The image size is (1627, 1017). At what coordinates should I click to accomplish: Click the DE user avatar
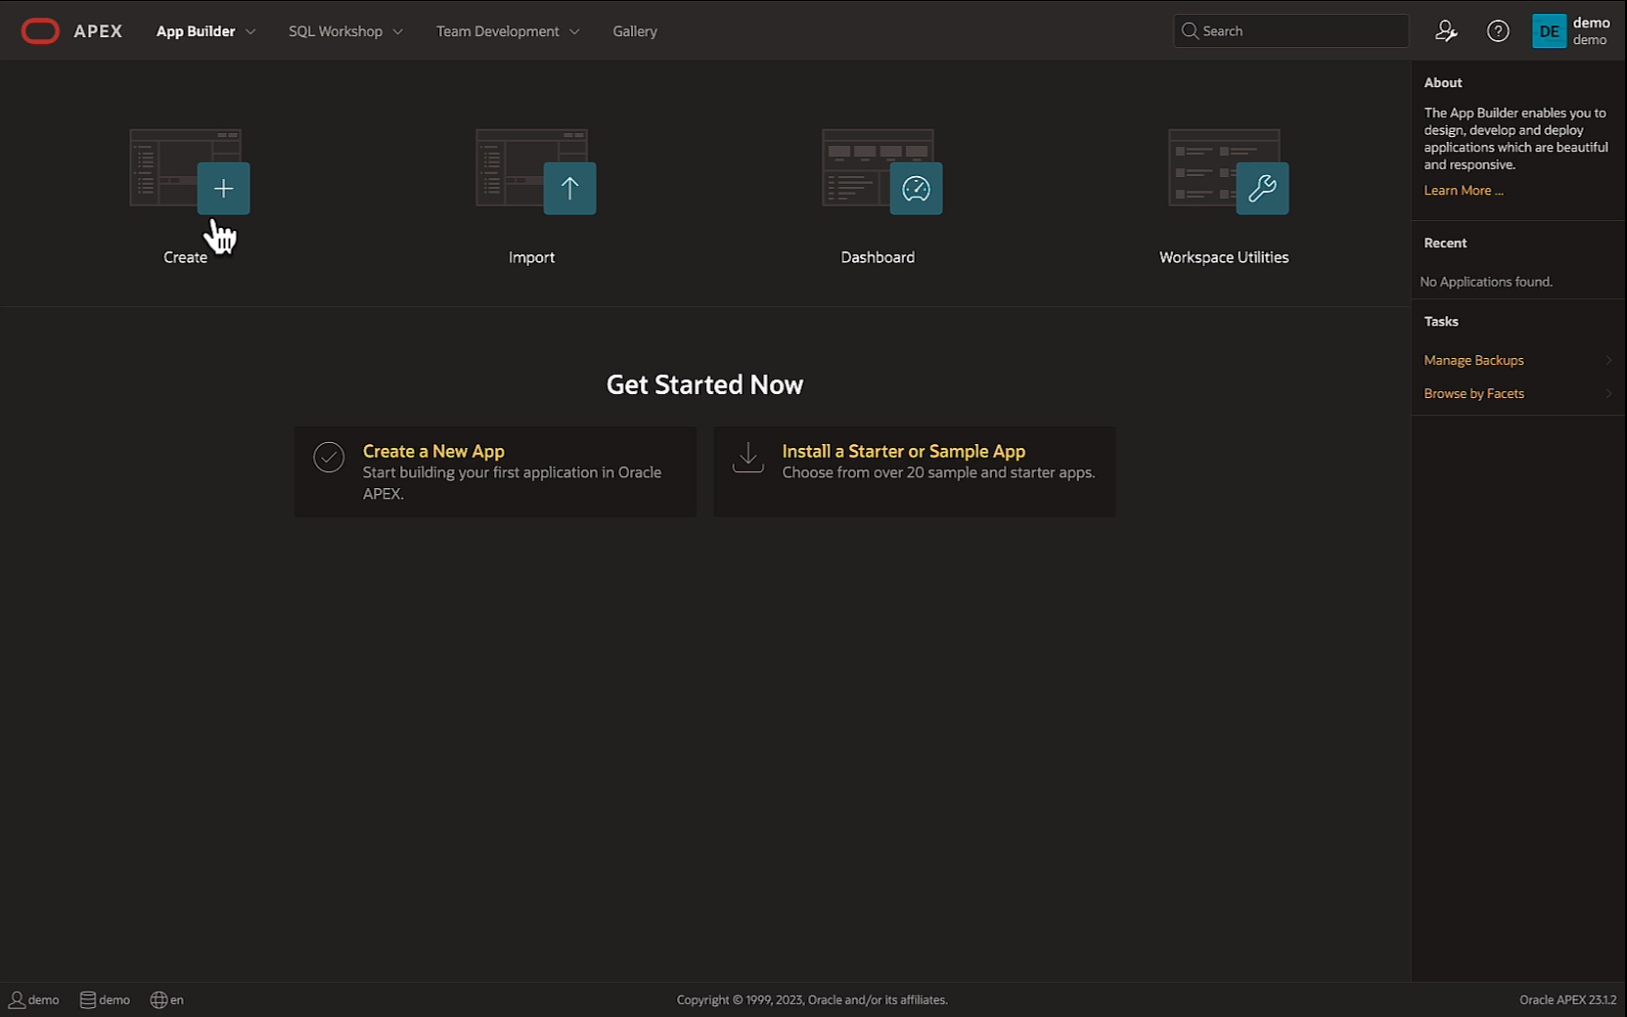[x=1549, y=31]
